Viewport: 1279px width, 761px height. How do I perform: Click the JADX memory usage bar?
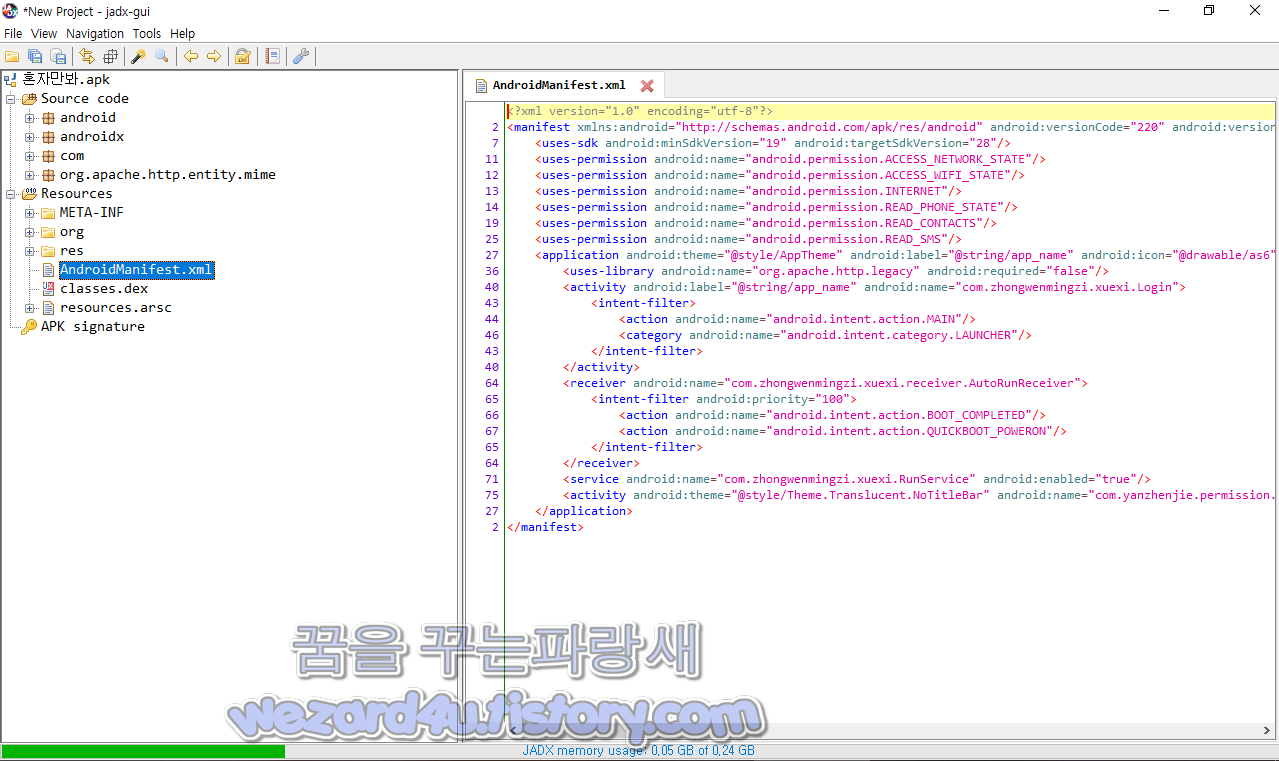(639, 751)
